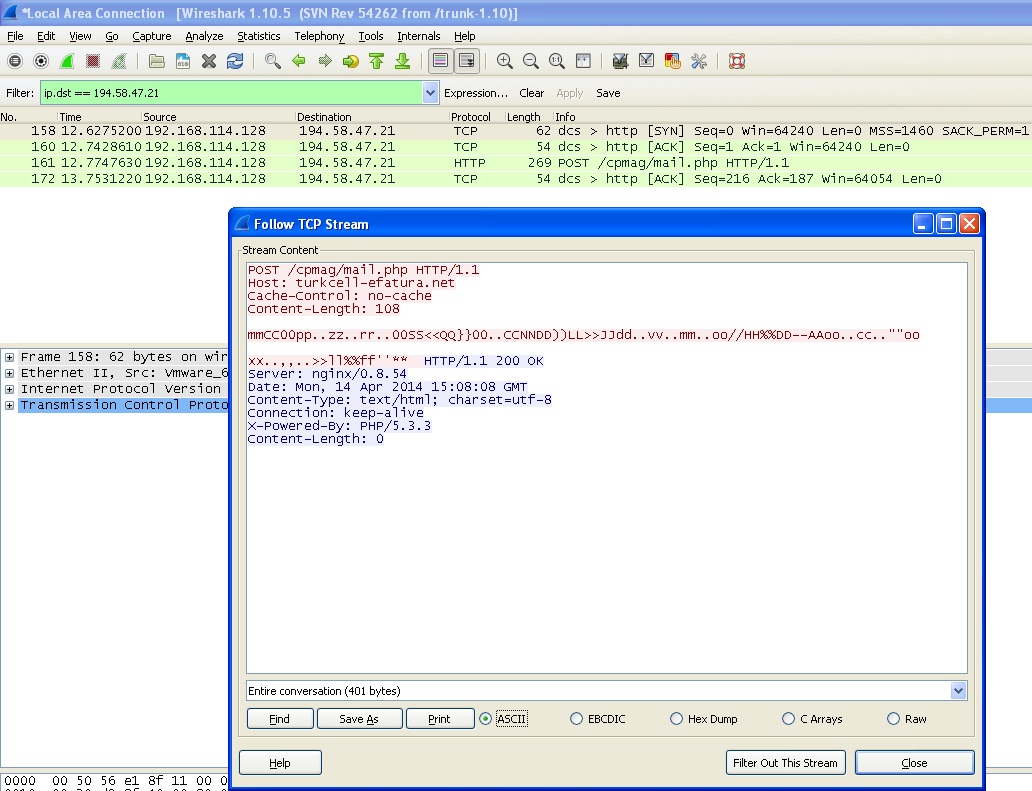Switch the stream view to Raw
This screenshot has width=1032, height=791.
893,719
